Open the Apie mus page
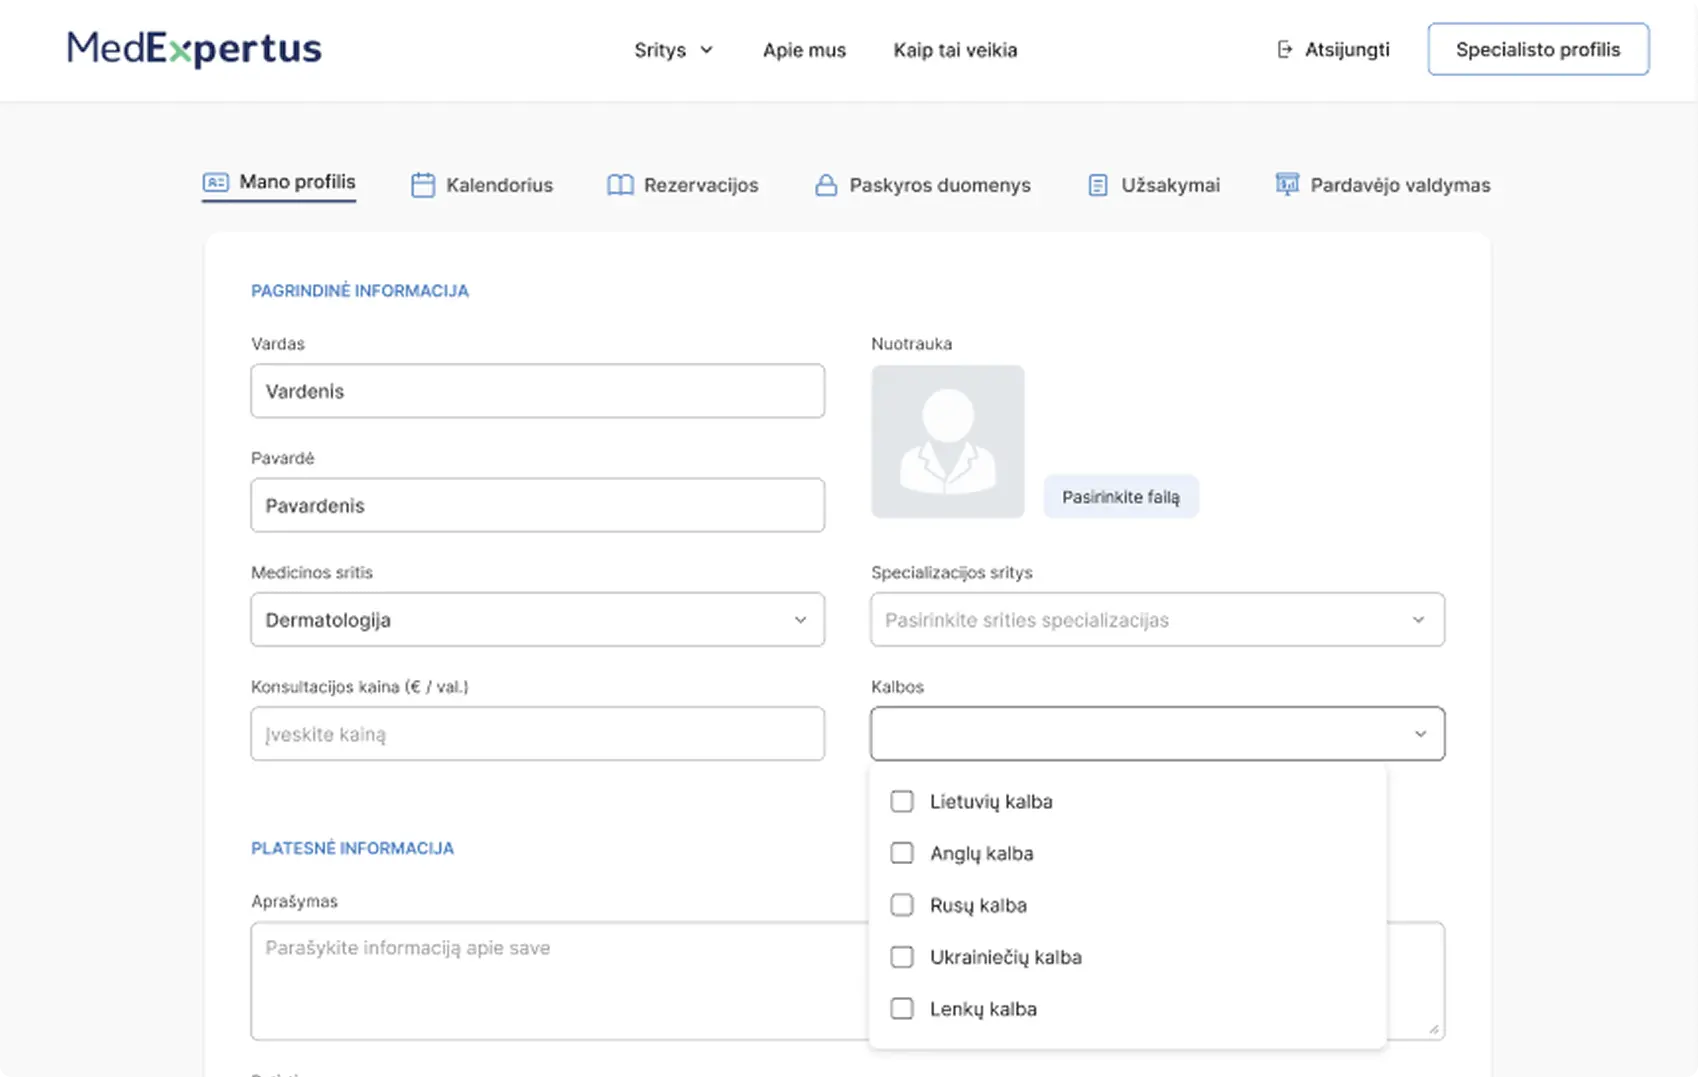The image size is (1698, 1077). [804, 50]
